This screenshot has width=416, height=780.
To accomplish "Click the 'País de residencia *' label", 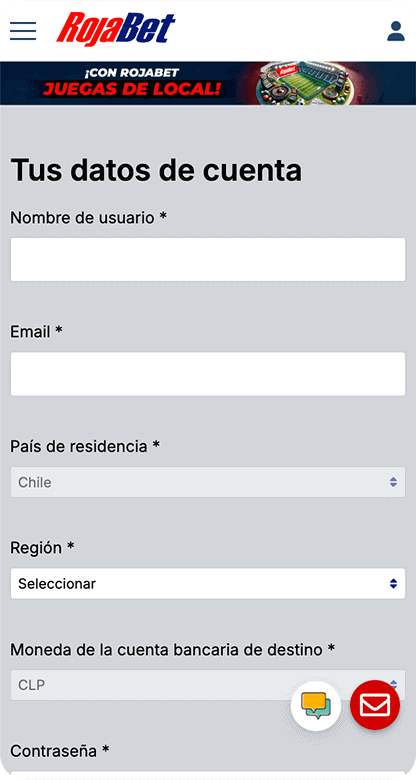I will [85, 446].
